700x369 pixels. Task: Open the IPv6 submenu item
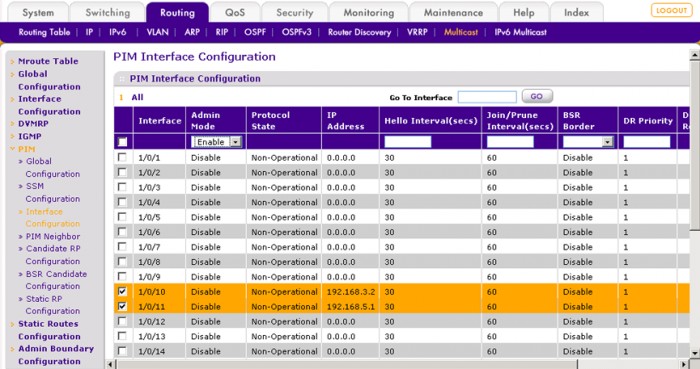click(118, 32)
